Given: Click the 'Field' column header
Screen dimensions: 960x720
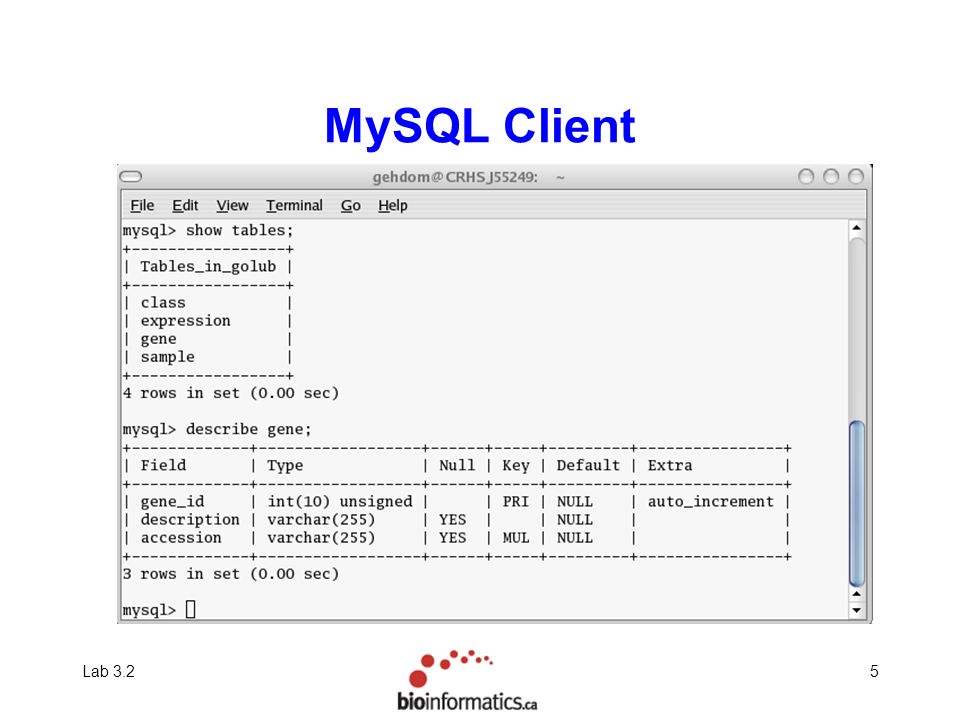Looking at the screenshot, I should 163,465.
